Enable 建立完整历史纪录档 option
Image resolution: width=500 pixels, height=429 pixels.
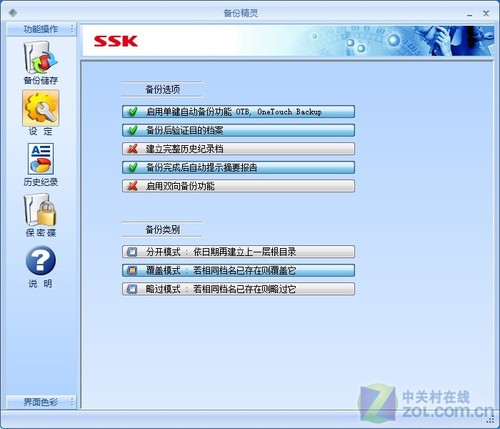point(238,149)
